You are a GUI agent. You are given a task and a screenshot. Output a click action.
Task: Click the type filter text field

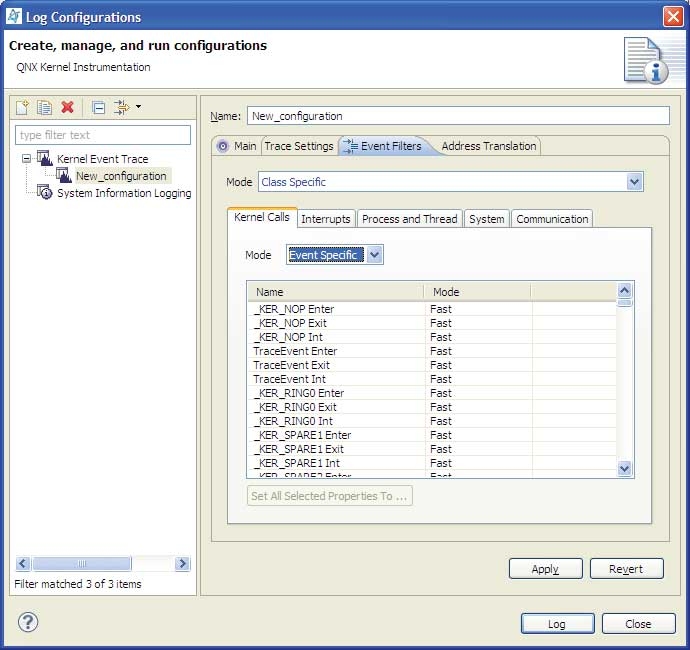[103, 135]
